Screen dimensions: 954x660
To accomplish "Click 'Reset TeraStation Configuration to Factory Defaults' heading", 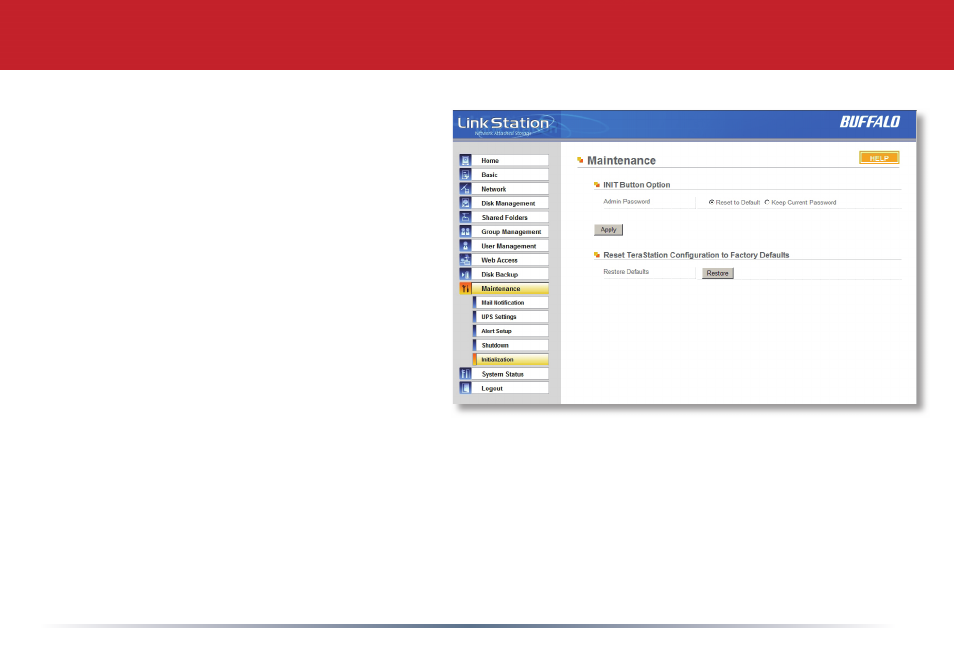I will pos(696,255).
